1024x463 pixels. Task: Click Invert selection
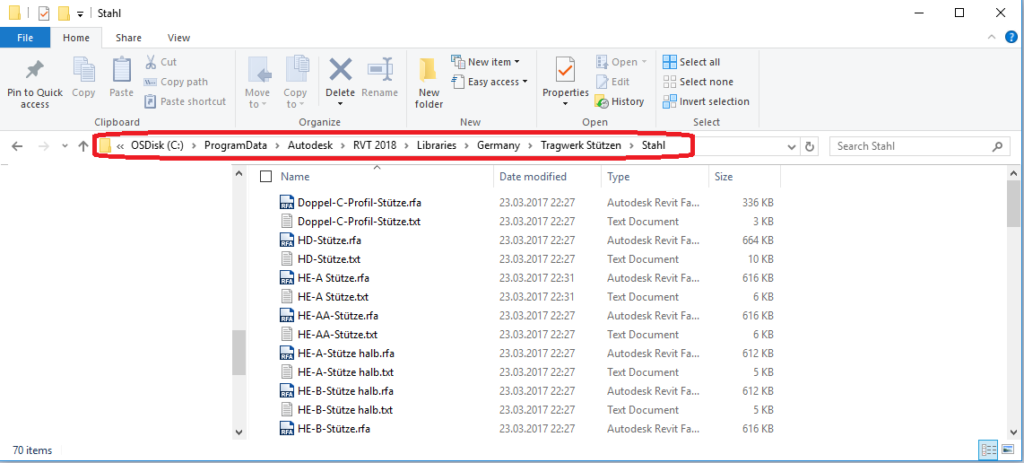[x=706, y=101]
